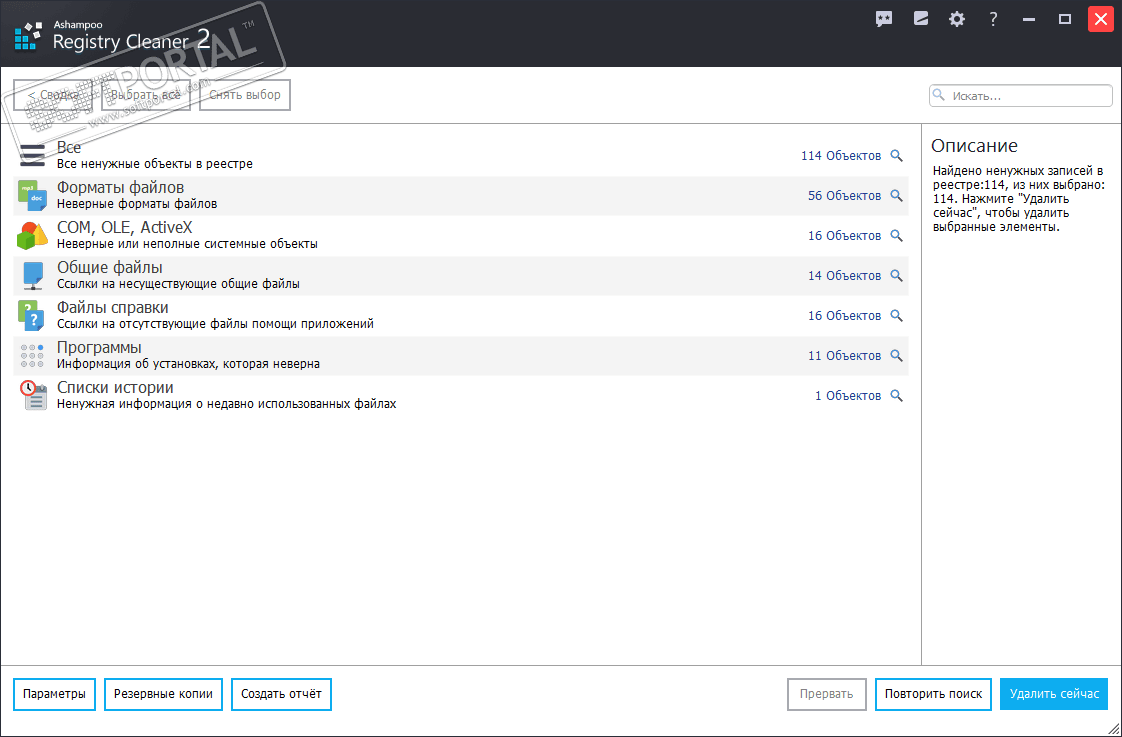Click Создать отчёт button
The image size is (1122, 737).
(281, 694)
